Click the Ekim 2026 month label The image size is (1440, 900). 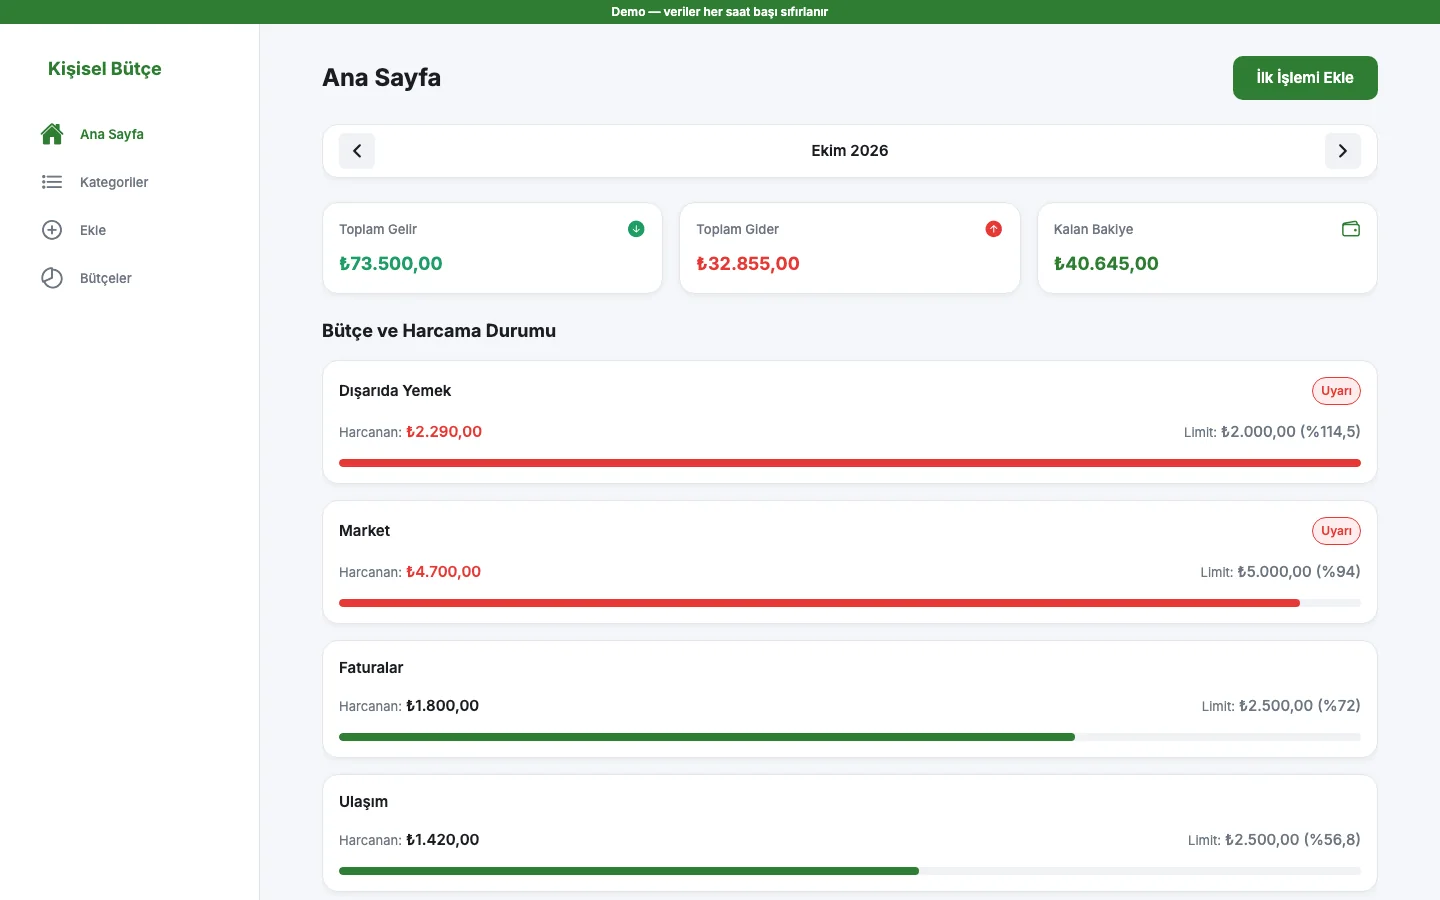coord(850,151)
